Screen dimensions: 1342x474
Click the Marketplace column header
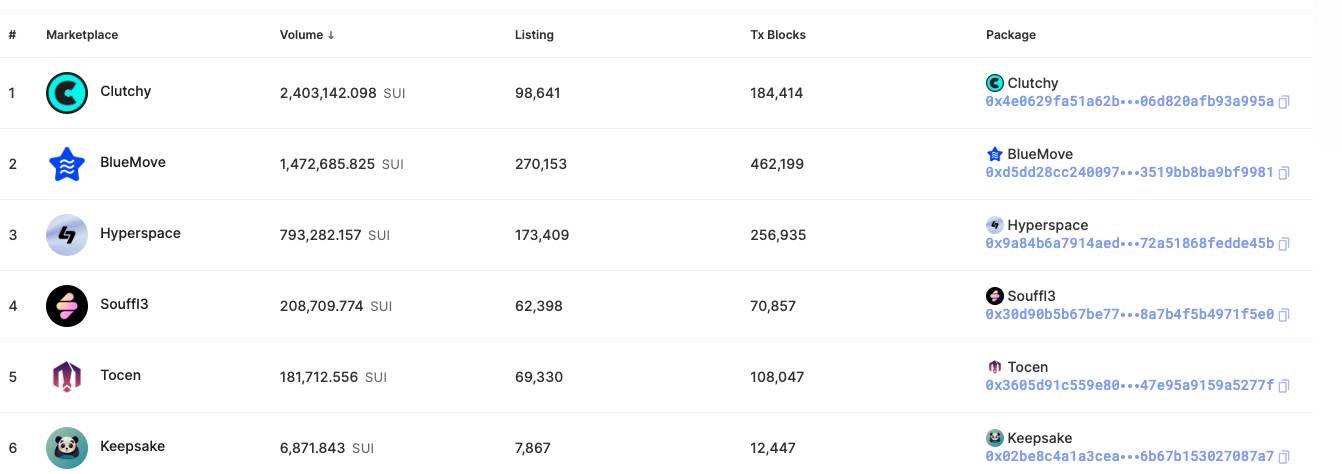pyautogui.click(x=82, y=35)
